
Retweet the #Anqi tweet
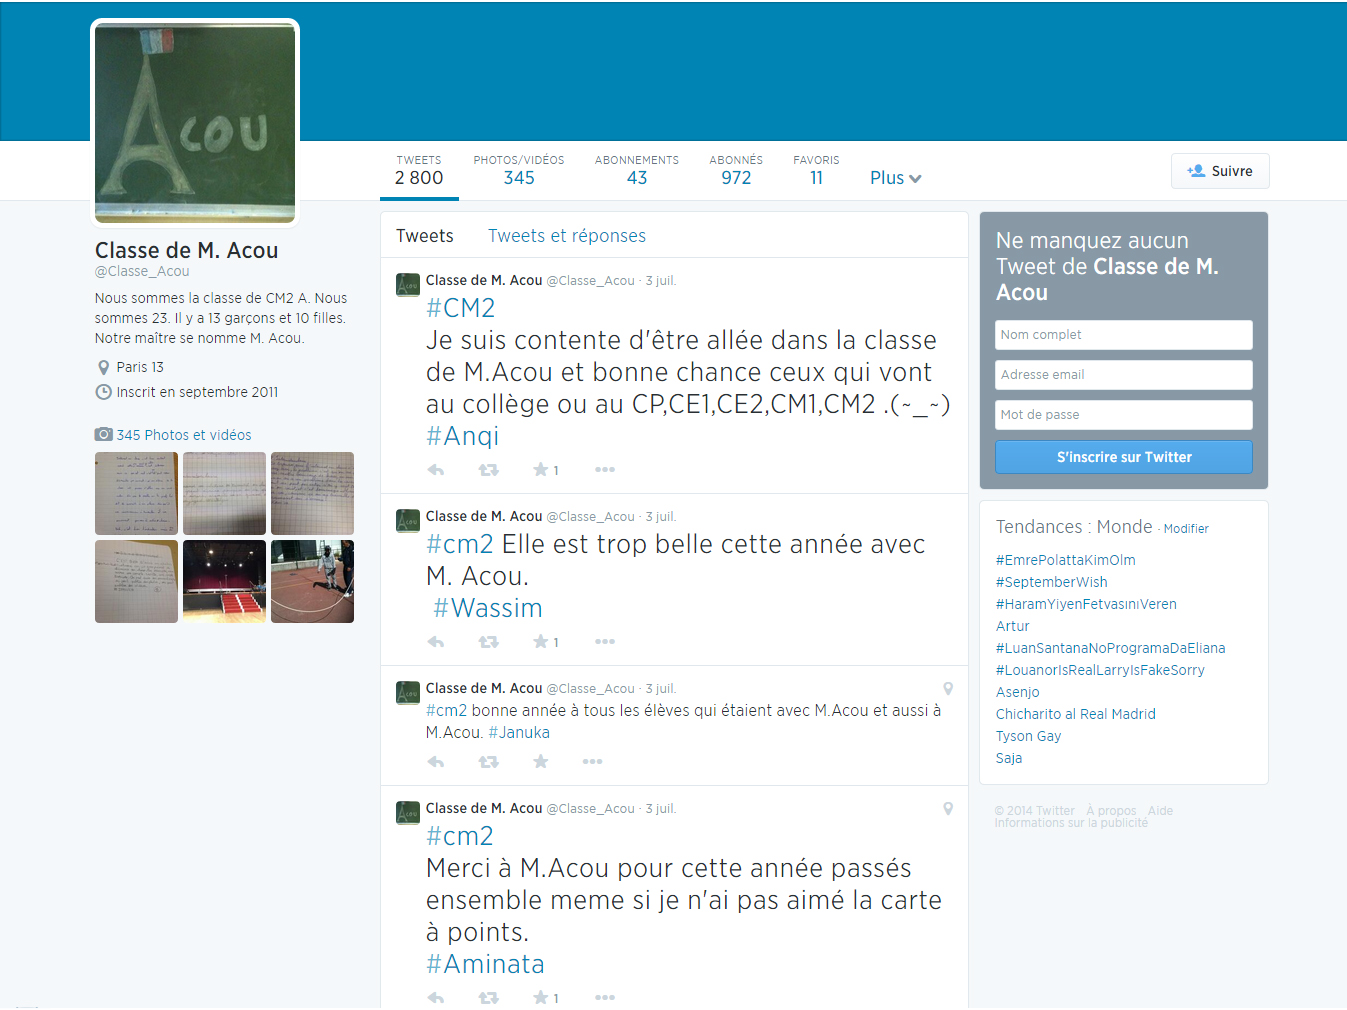click(x=488, y=470)
